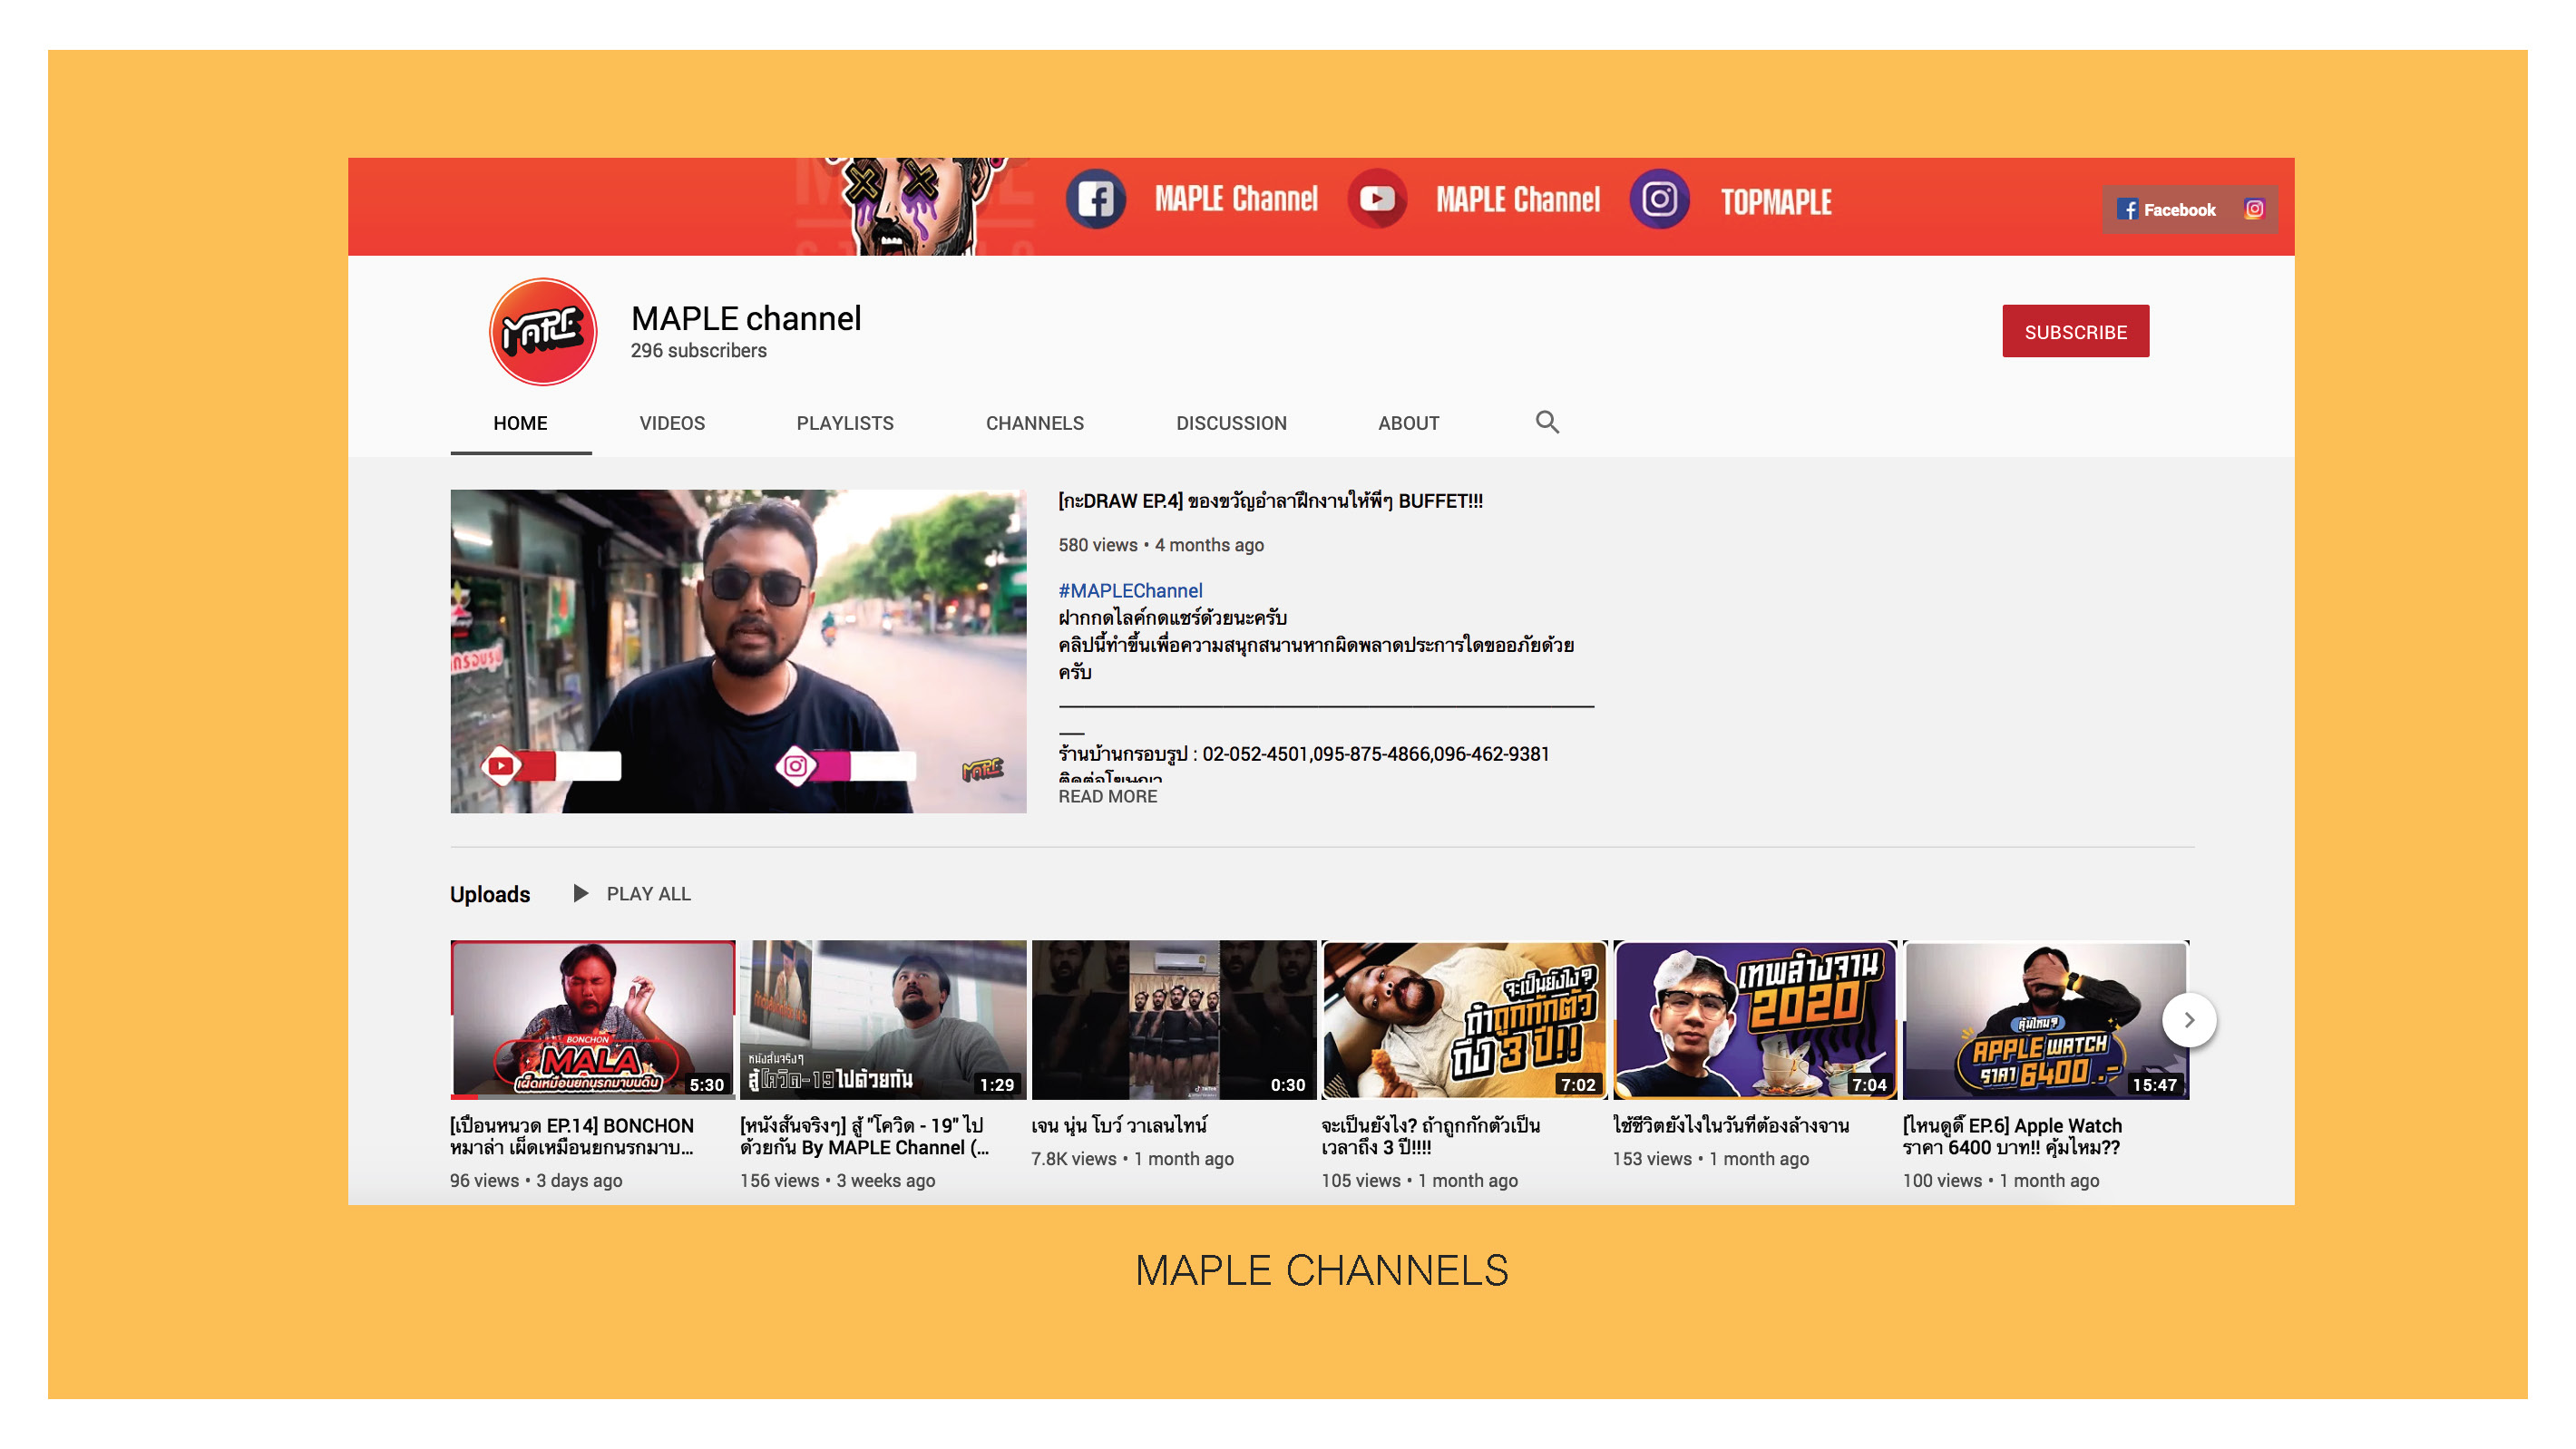Click the Uploads section heading
Image resolution: width=2576 pixels, height=1449 pixels.
tap(490, 894)
